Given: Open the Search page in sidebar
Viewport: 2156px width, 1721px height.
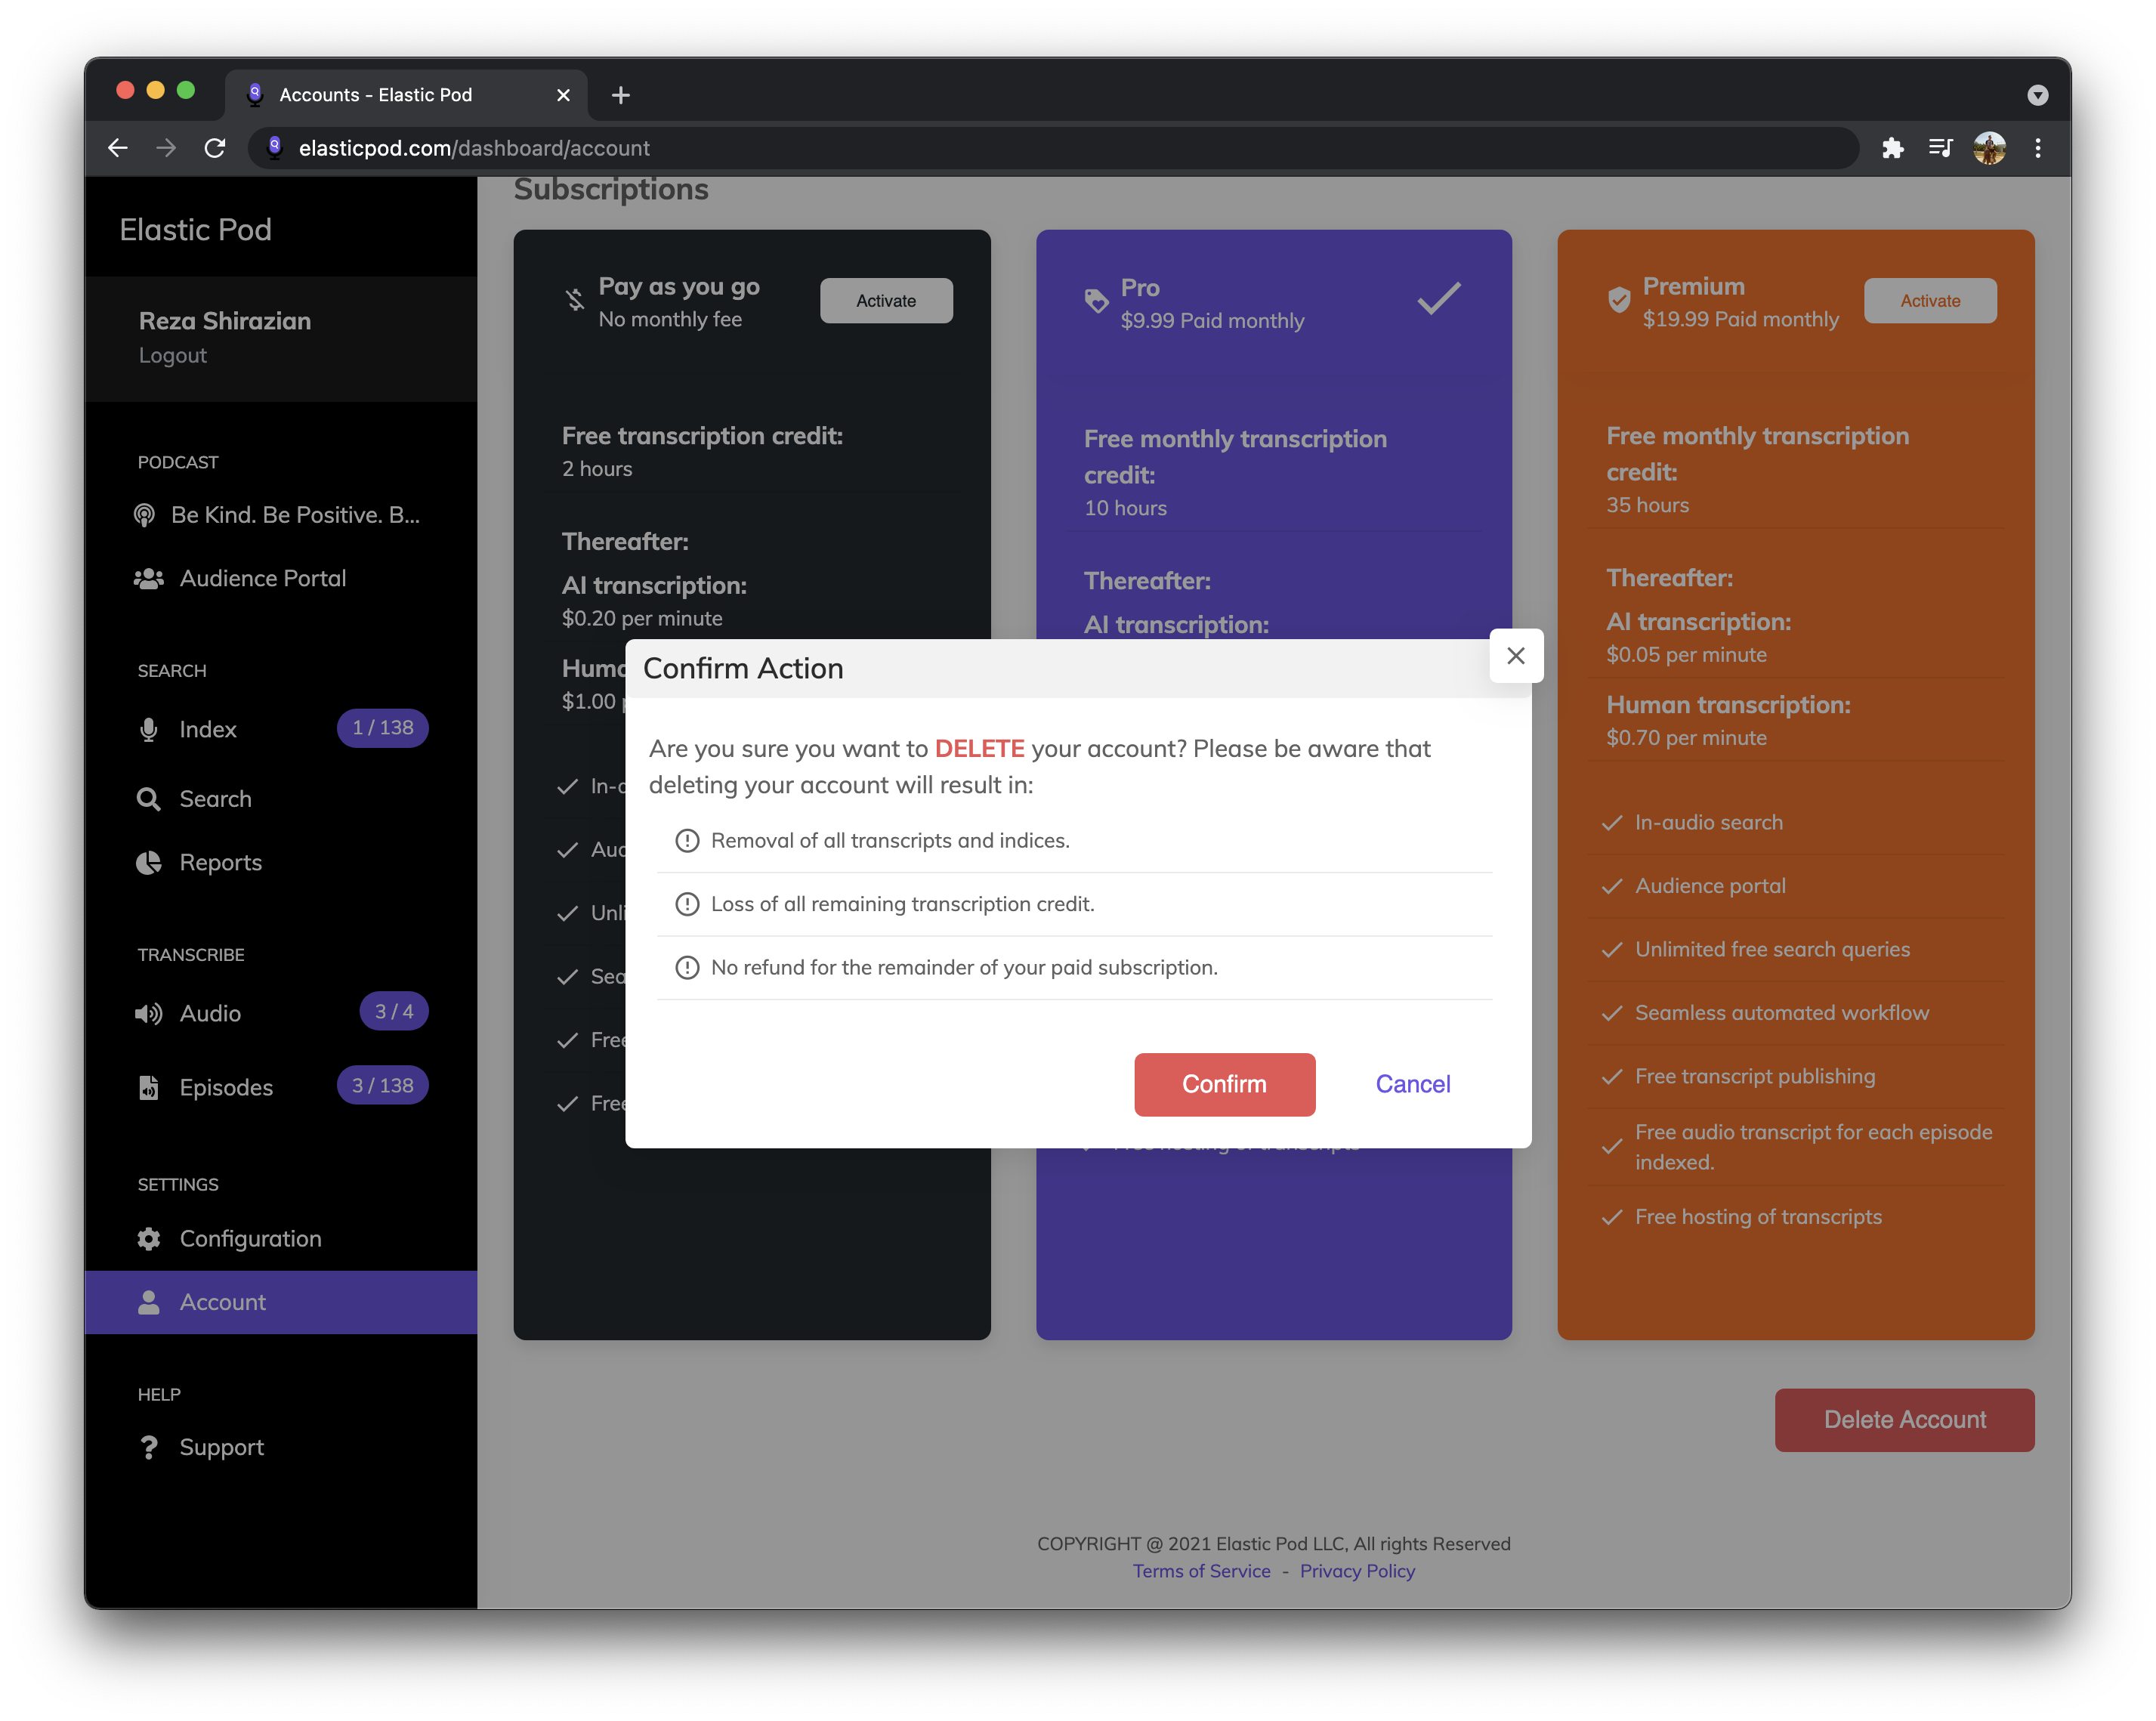Looking at the screenshot, I should [x=215, y=799].
